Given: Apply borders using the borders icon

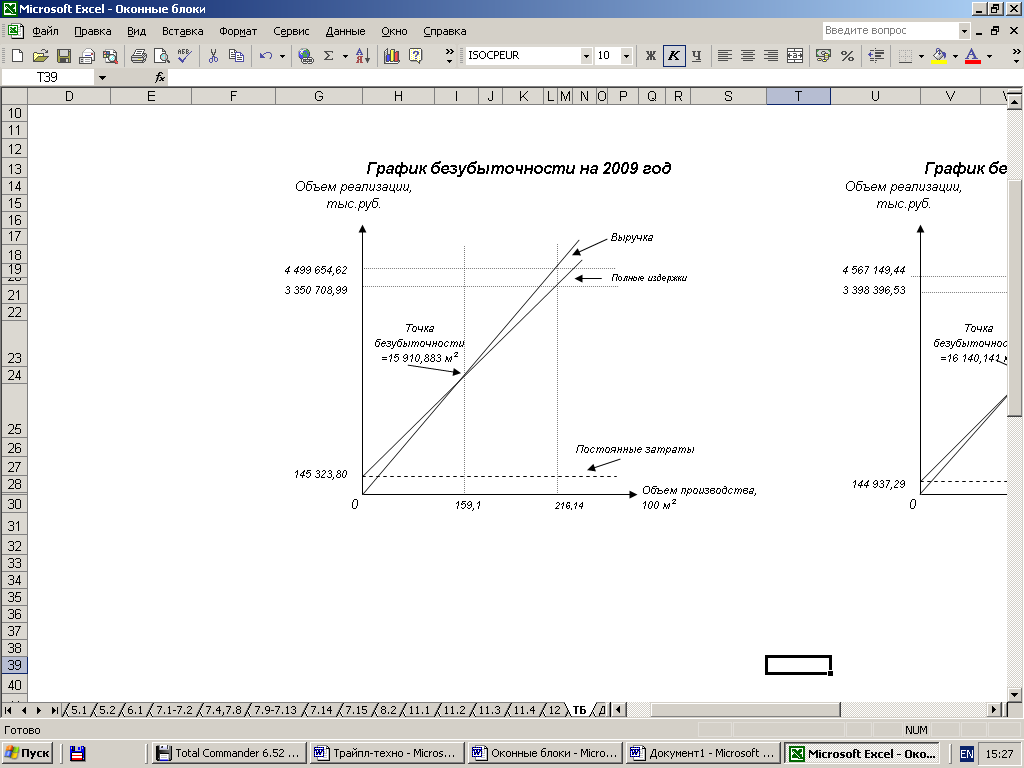Looking at the screenshot, I should click(905, 56).
